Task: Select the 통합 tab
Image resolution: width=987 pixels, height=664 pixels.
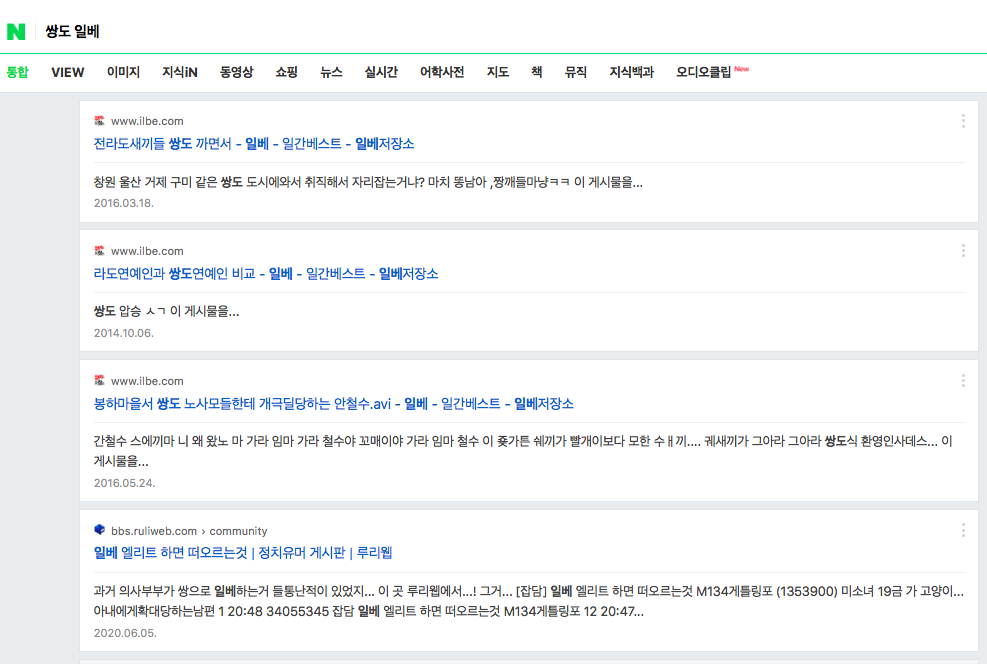Action: coord(18,72)
